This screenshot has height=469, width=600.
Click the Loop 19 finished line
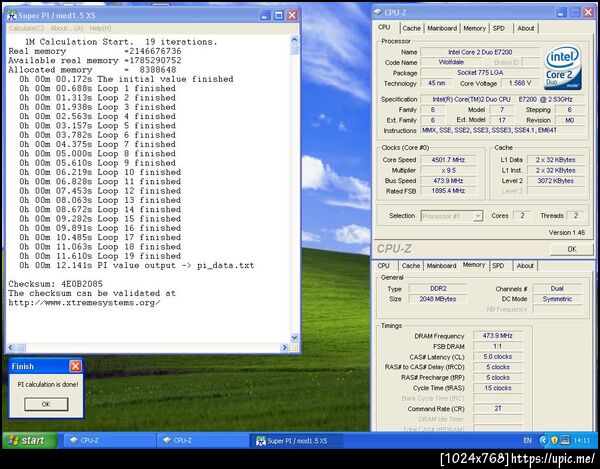(100, 256)
